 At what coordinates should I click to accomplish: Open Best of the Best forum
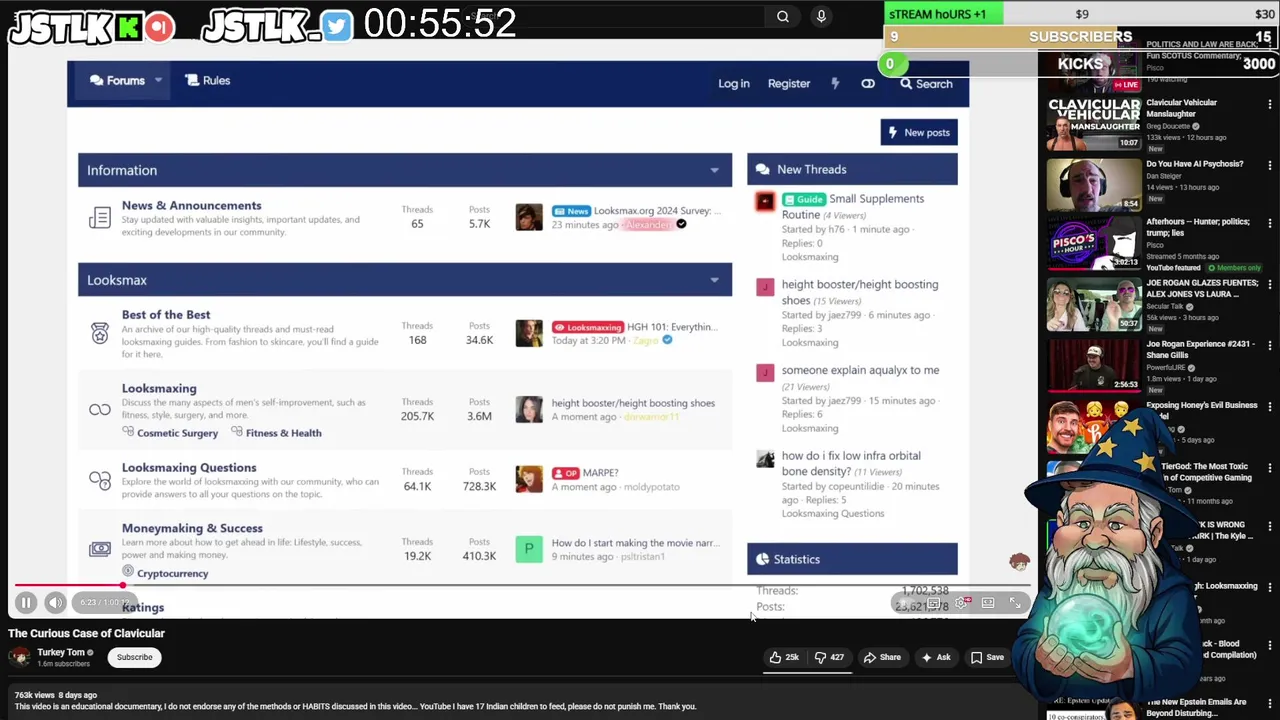coord(166,315)
